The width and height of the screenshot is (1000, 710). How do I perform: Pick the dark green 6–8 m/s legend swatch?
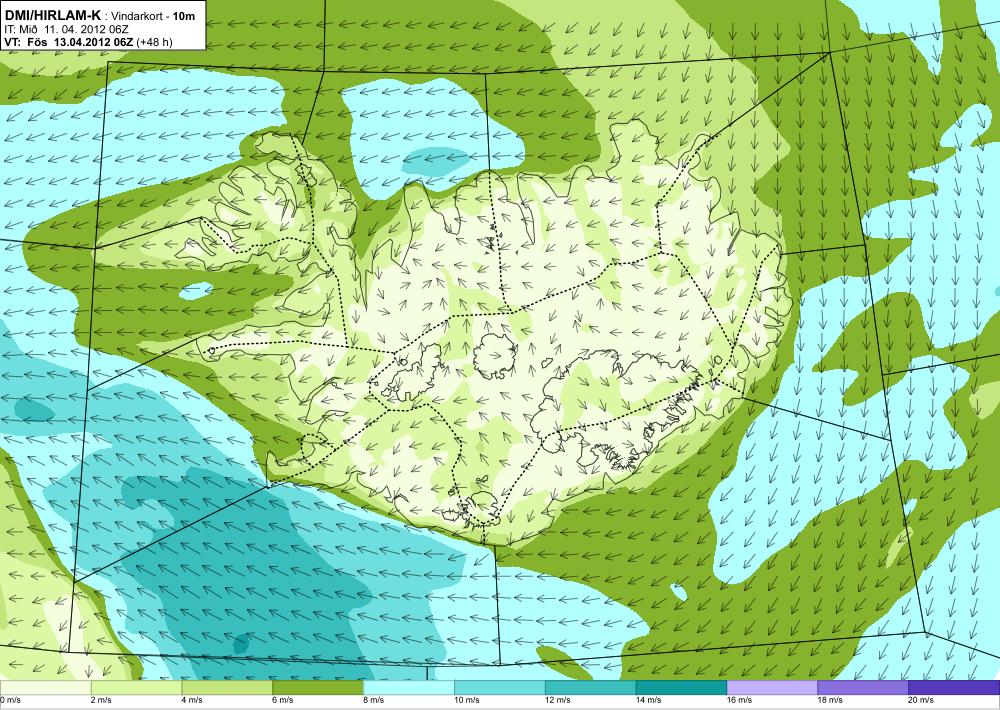[318, 688]
